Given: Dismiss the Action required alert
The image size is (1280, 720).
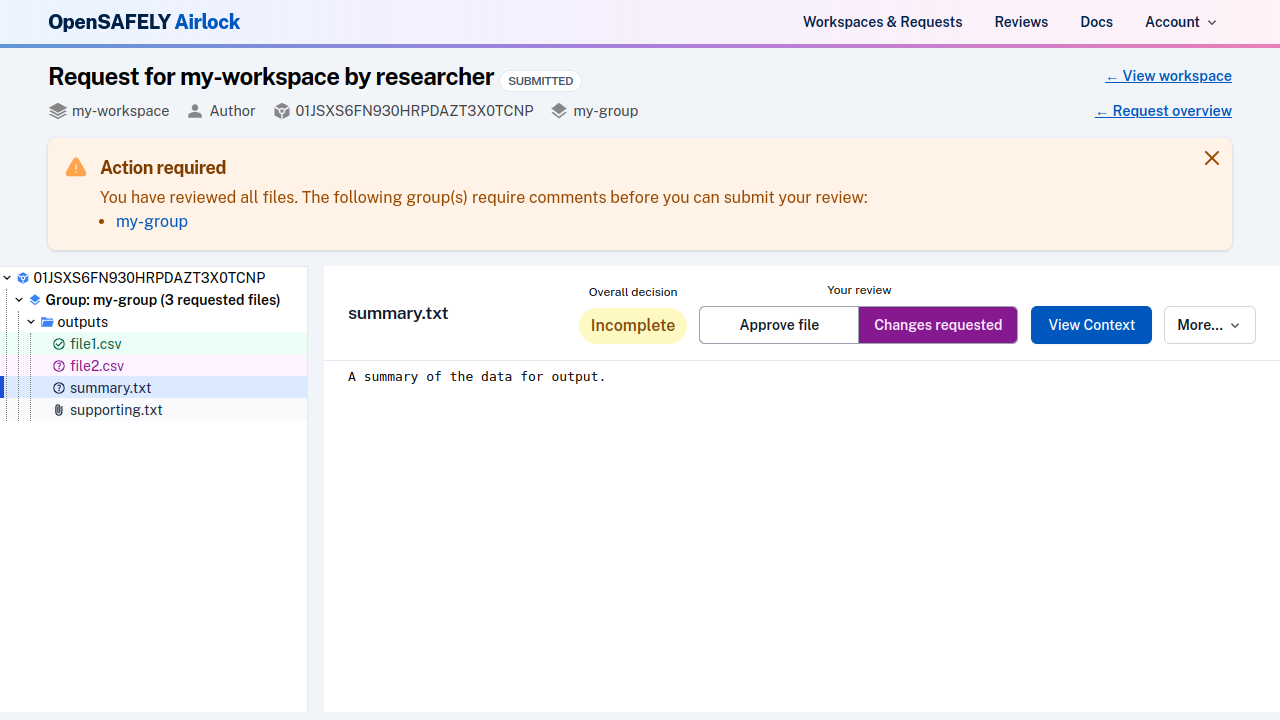Looking at the screenshot, I should point(1211,158).
